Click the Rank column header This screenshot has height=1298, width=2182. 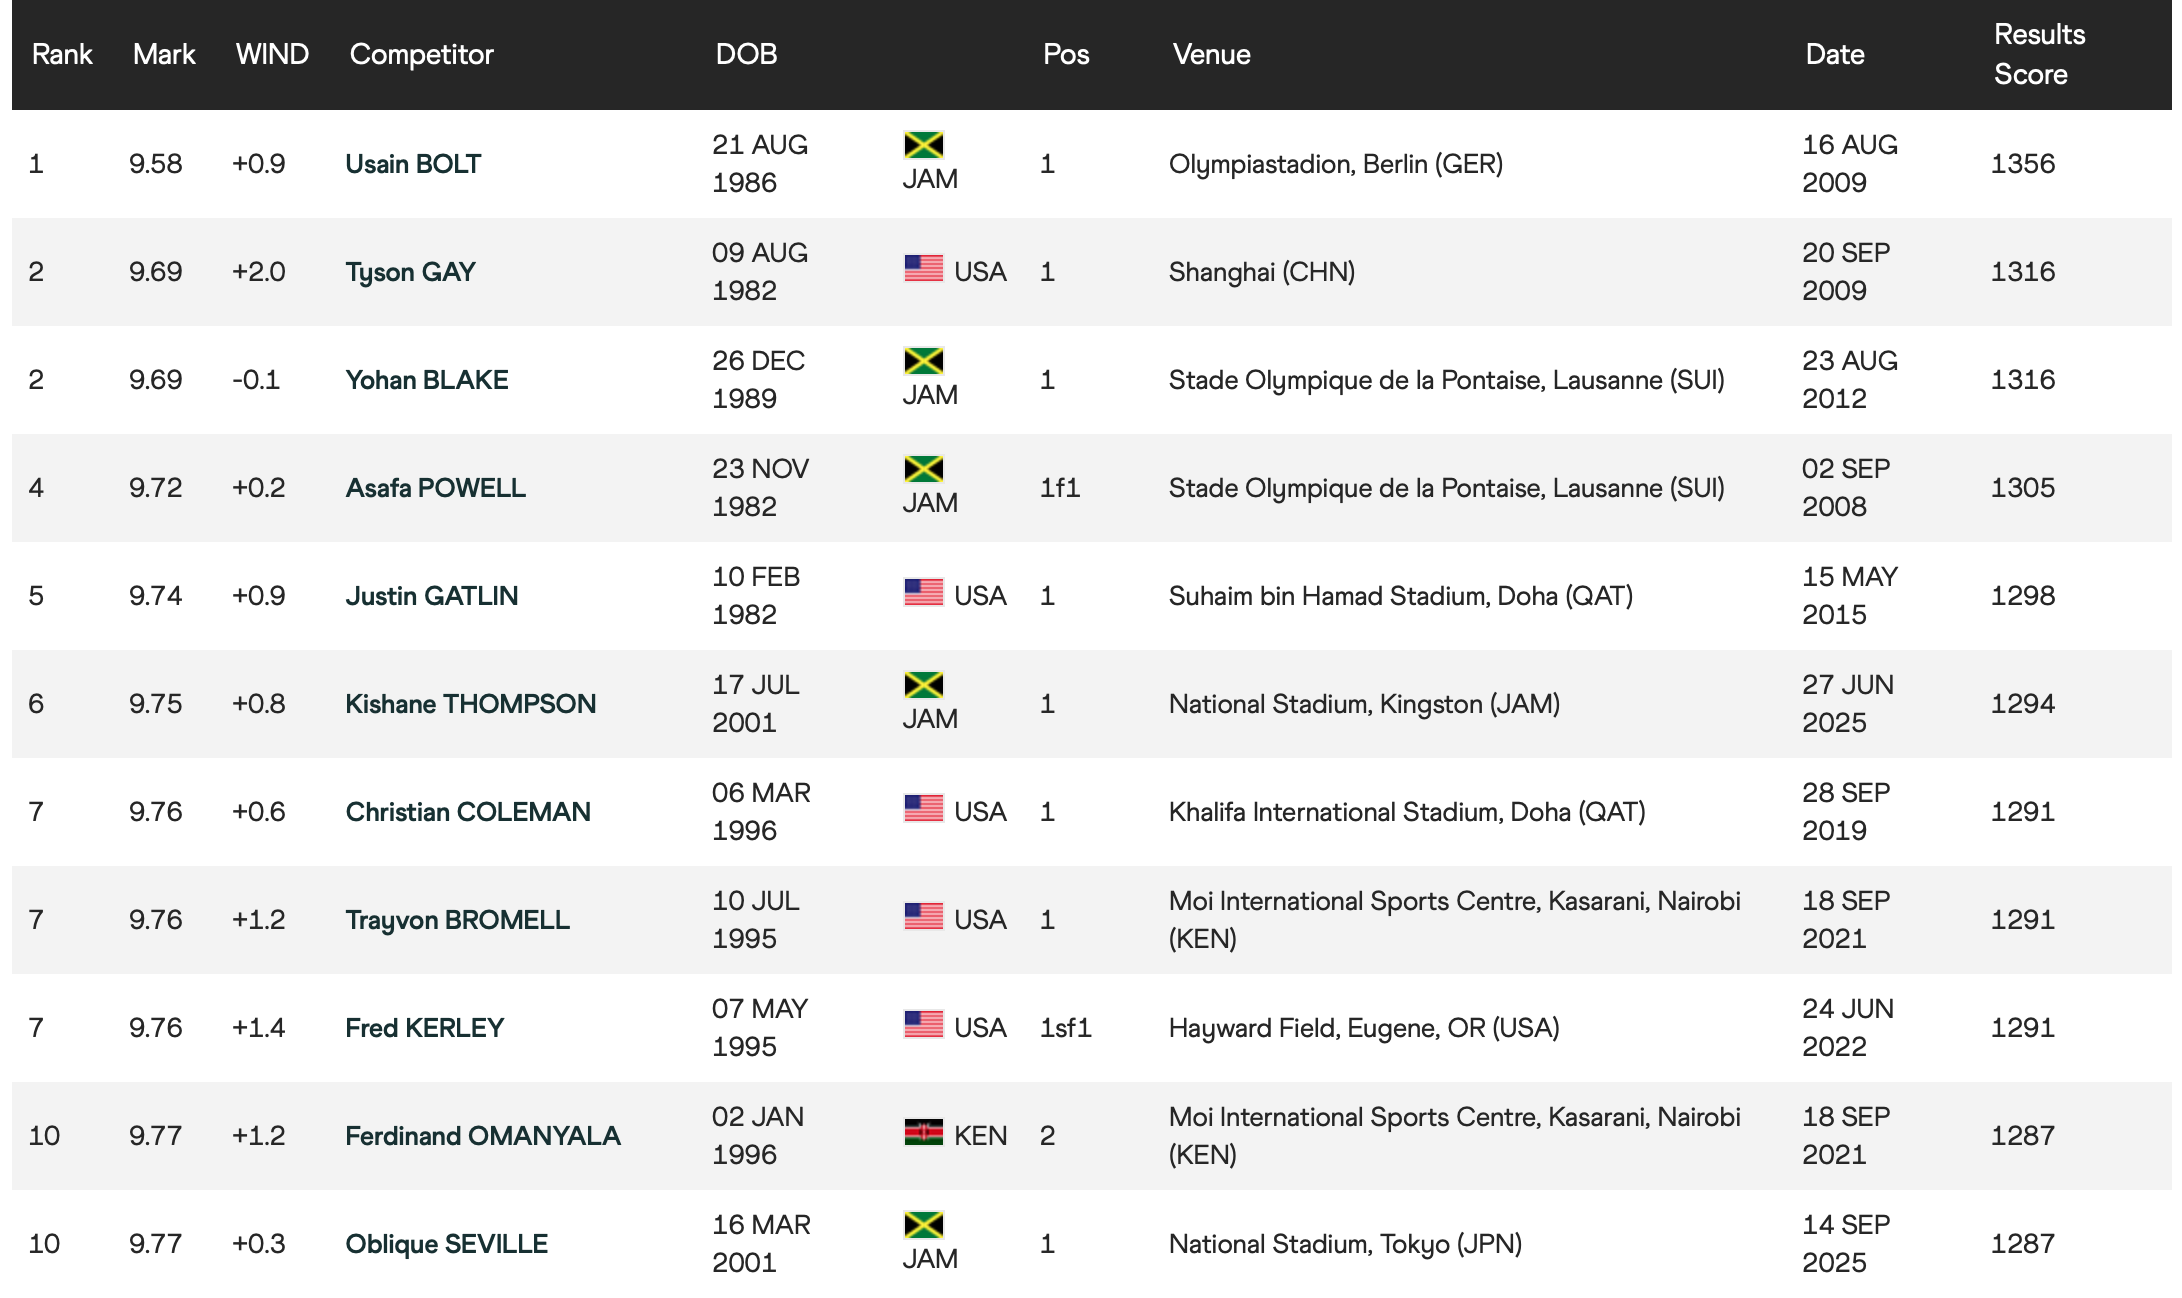coord(62,54)
